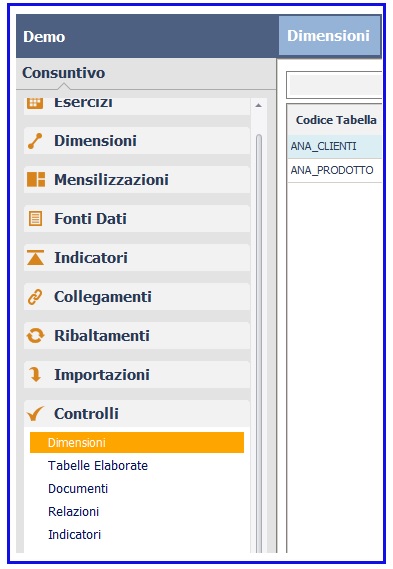Click the Mensilizzazioni grid icon
The image size is (393, 569).
click(36, 180)
